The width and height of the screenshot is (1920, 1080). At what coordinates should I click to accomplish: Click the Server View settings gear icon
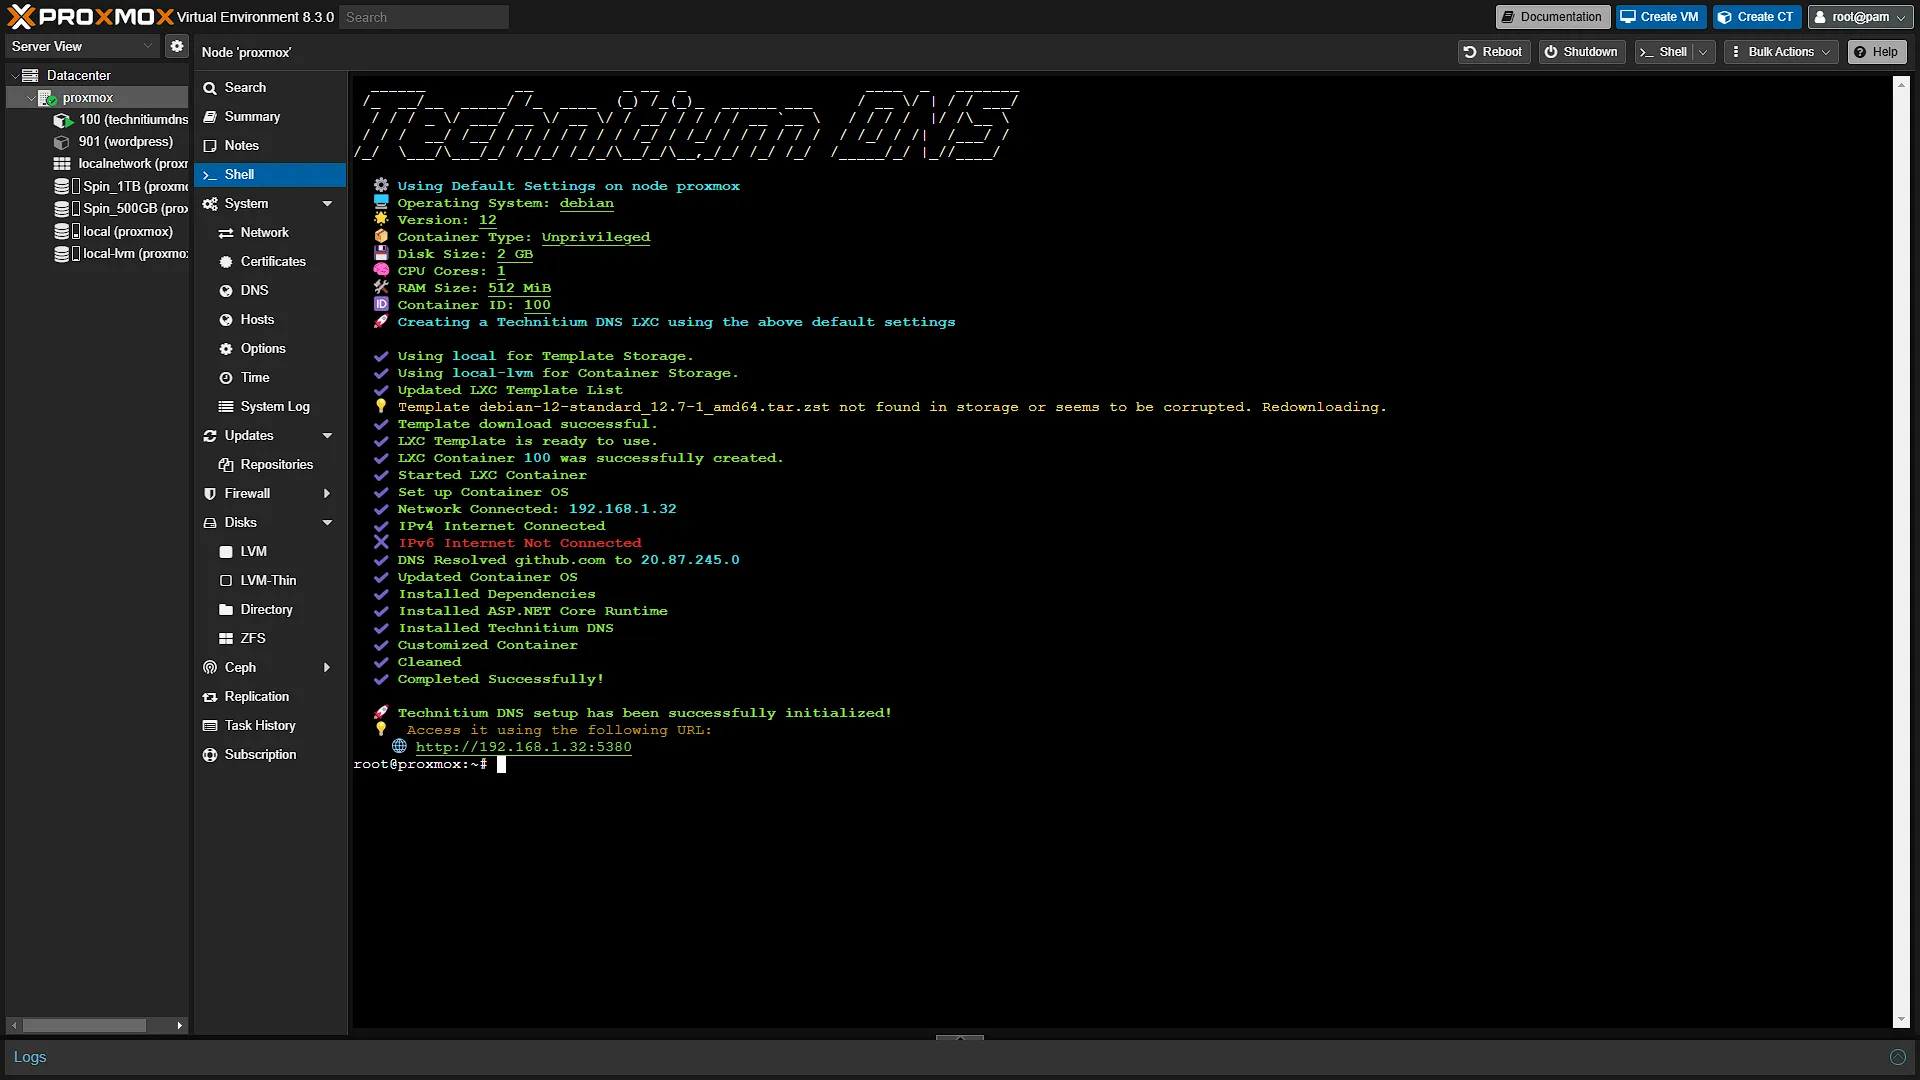coord(177,46)
